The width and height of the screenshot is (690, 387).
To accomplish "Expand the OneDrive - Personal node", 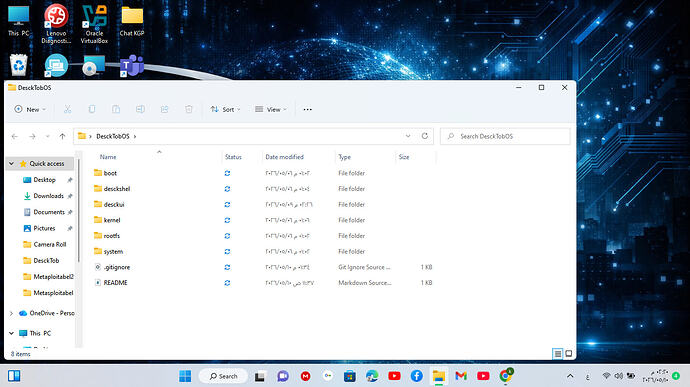I will pyautogui.click(x=11, y=313).
